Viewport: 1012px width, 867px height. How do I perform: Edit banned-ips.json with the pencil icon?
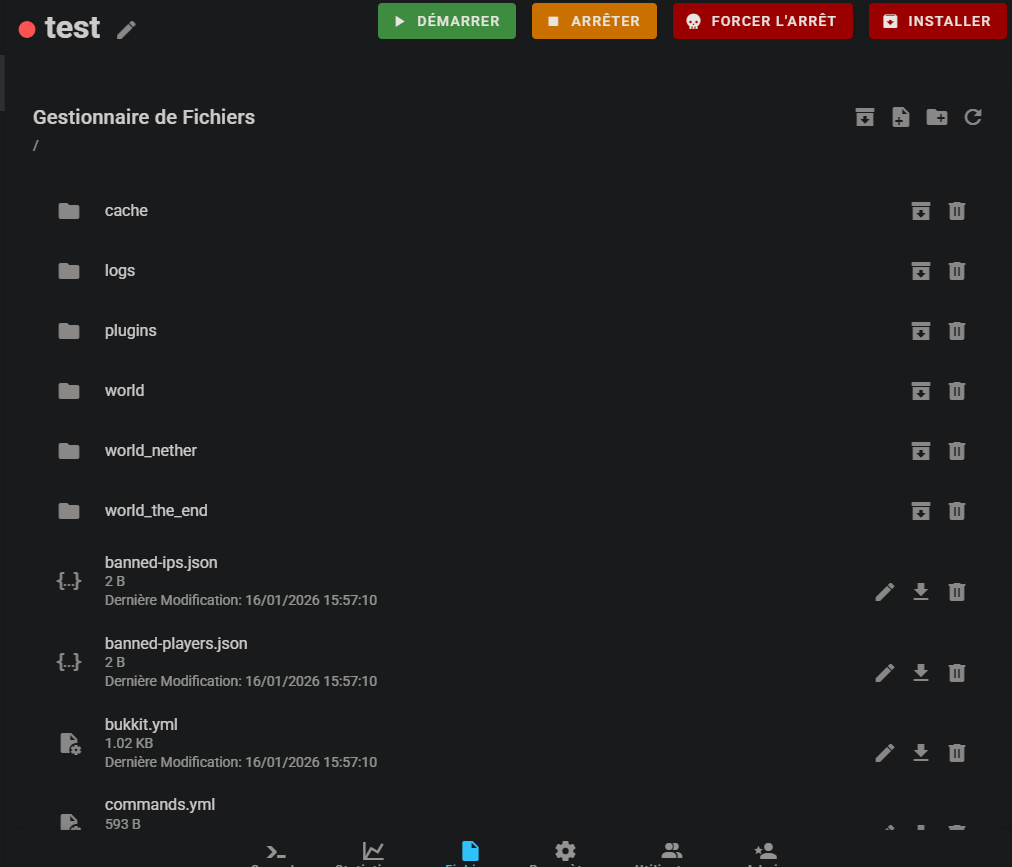pyautogui.click(x=885, y=592)
